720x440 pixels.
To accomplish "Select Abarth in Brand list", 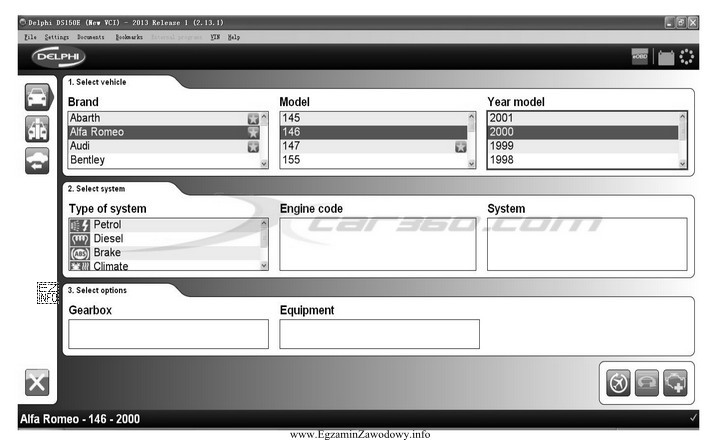I will 164,118.
